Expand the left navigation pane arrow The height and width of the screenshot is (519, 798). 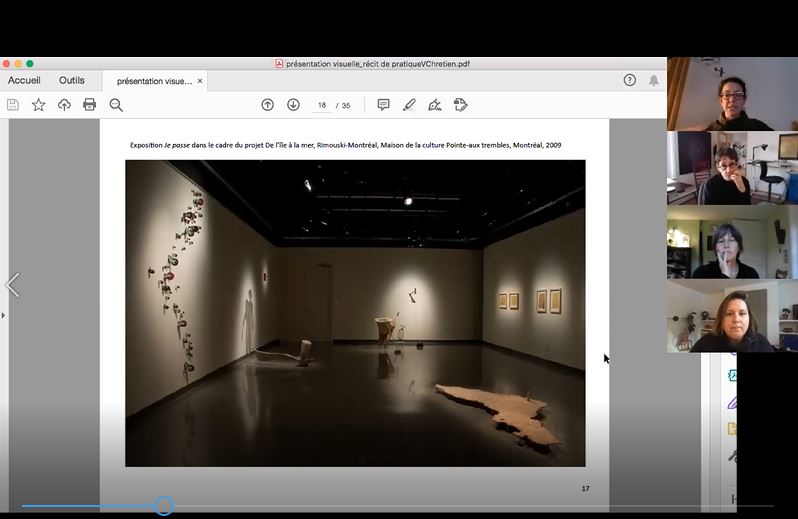click(3, 316)
